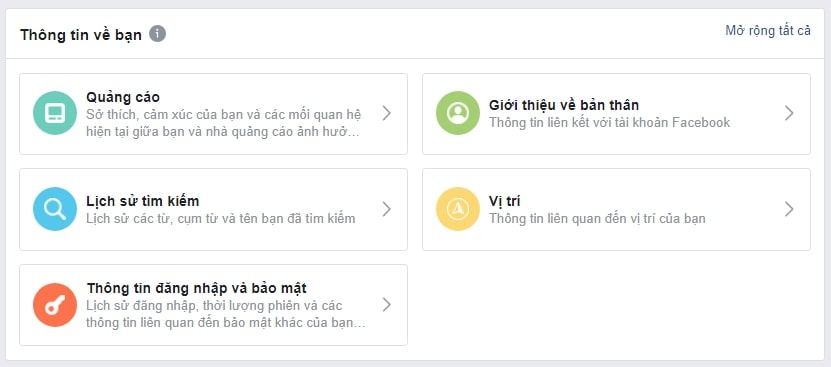Expand Giới thiệu về bản thân chevron arrow
This screenshot has height=367, width=831.
tap(790, 113)
